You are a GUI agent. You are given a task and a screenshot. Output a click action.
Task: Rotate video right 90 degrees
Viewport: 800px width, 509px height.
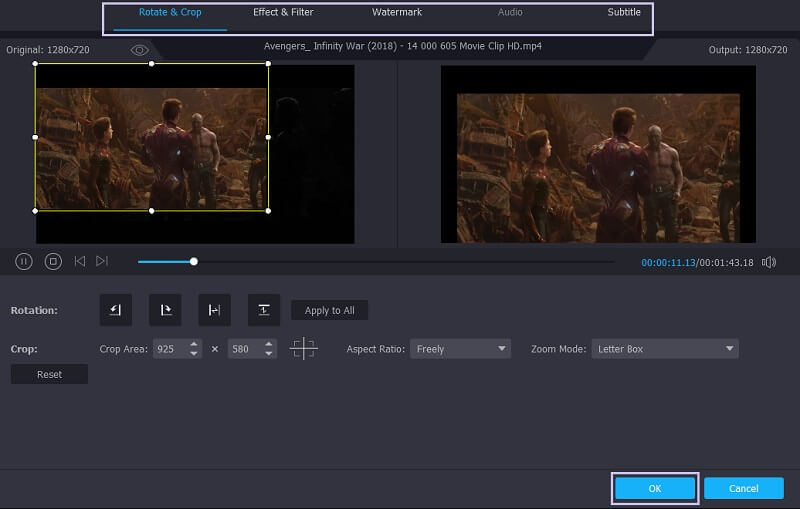click(x=165, y=310)
